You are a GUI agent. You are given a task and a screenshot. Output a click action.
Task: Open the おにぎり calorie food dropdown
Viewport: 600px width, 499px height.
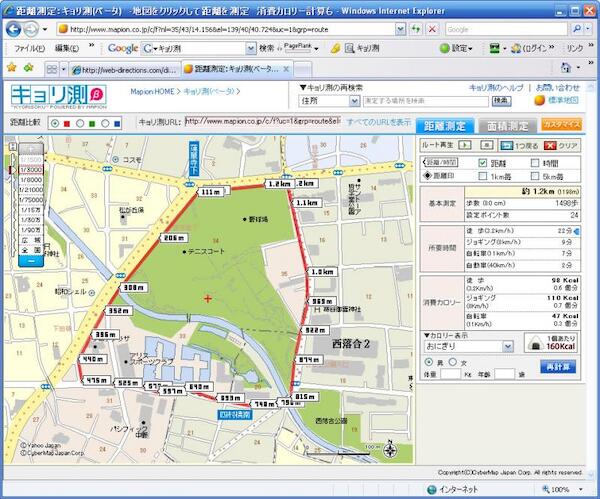507,347
